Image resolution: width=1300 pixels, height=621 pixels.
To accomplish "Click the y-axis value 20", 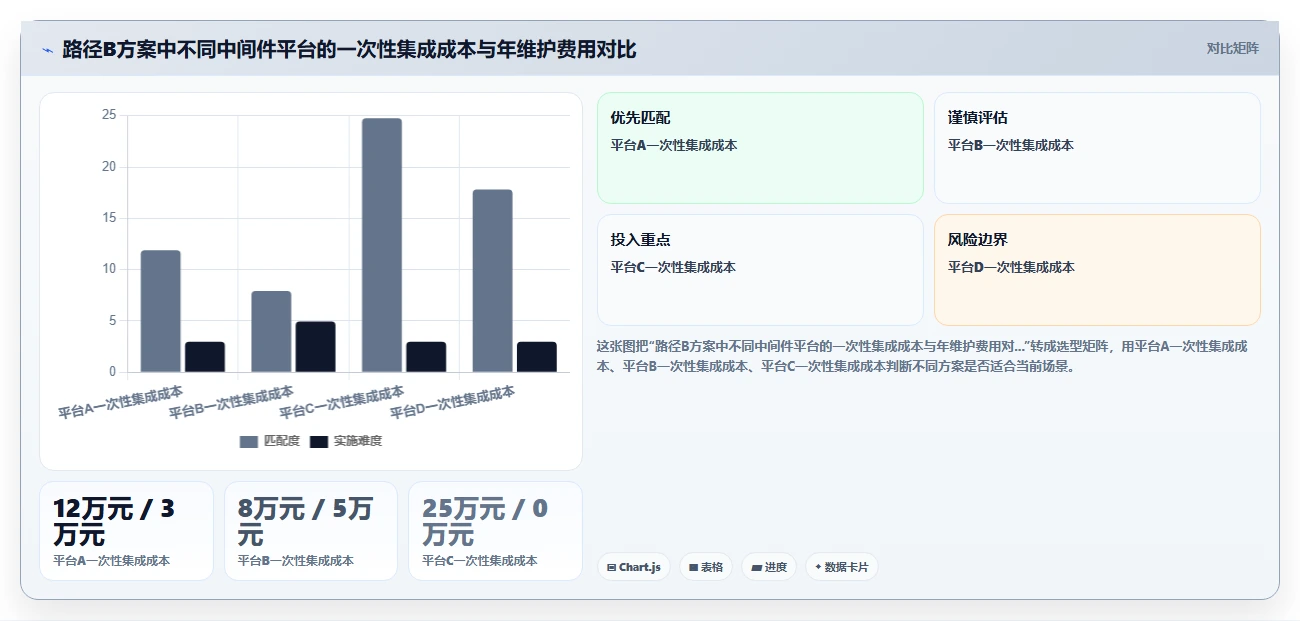I will tap(109, 166).
